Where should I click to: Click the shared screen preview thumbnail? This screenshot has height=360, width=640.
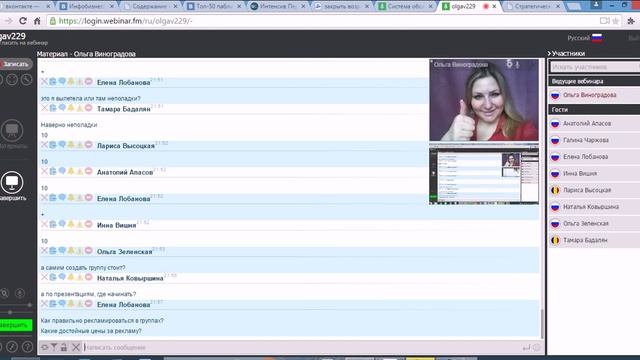pyautogui.click(x=484, y=174)
